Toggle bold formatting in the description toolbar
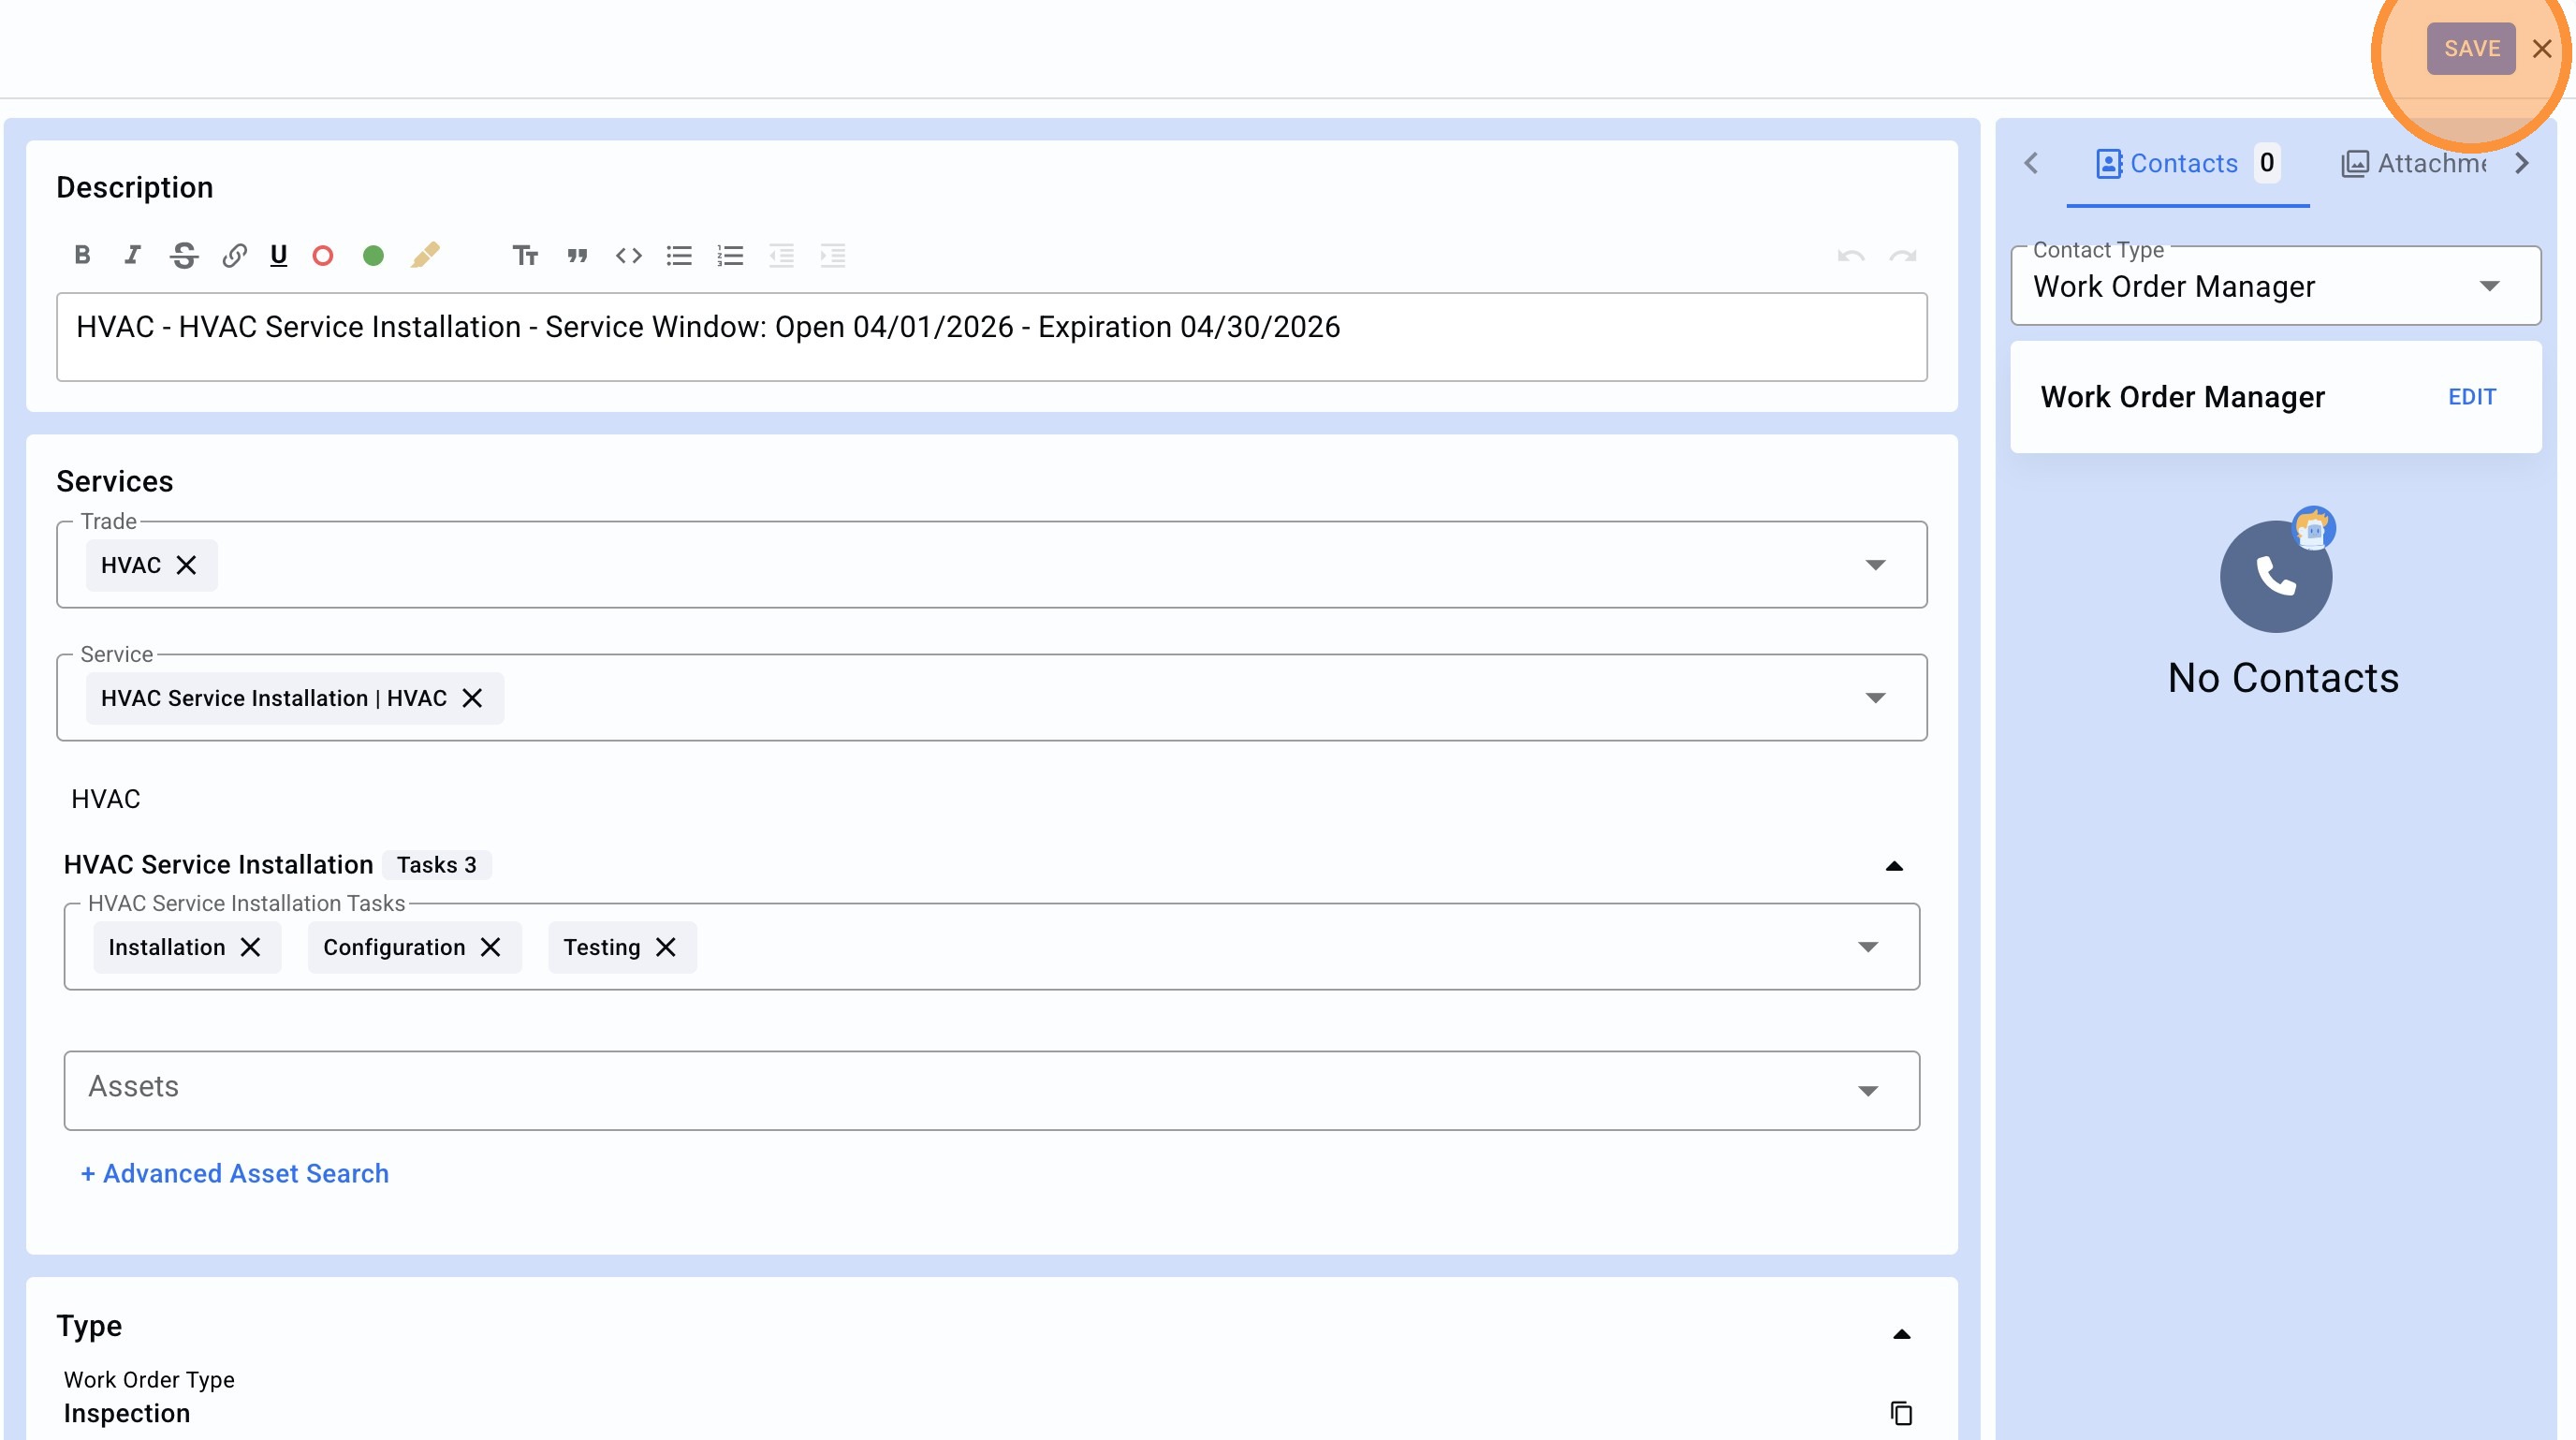The width and height of the screenshot is (2576, 1440). pos(82,255)
